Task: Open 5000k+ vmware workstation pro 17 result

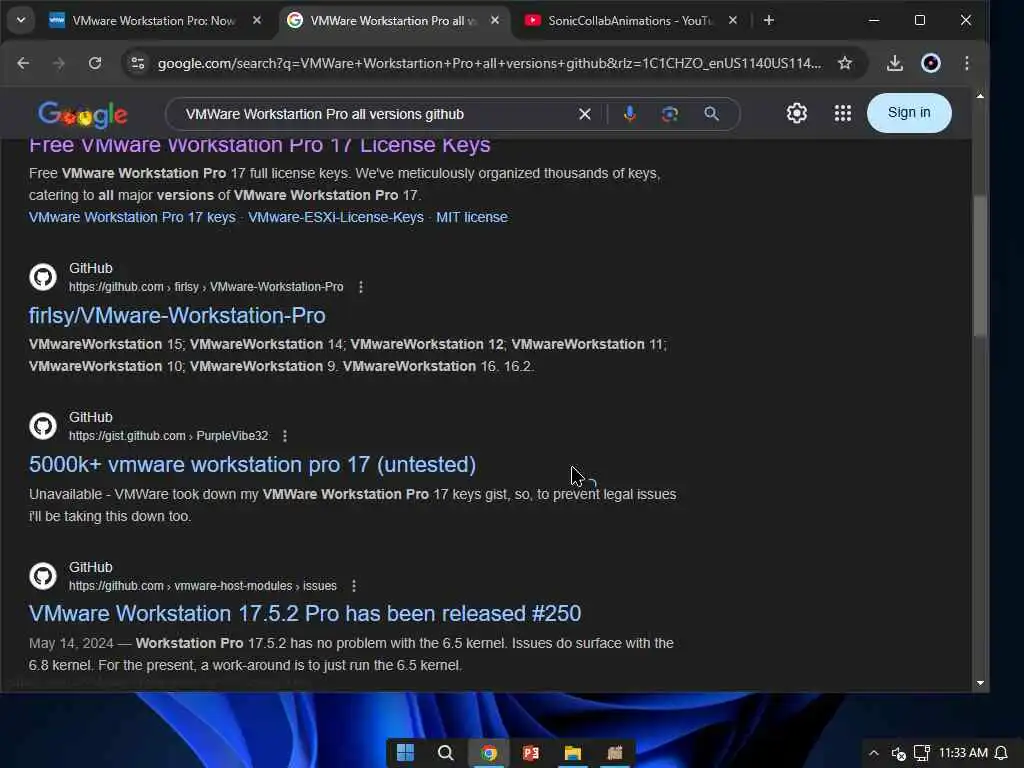Action: pos(252,464)
